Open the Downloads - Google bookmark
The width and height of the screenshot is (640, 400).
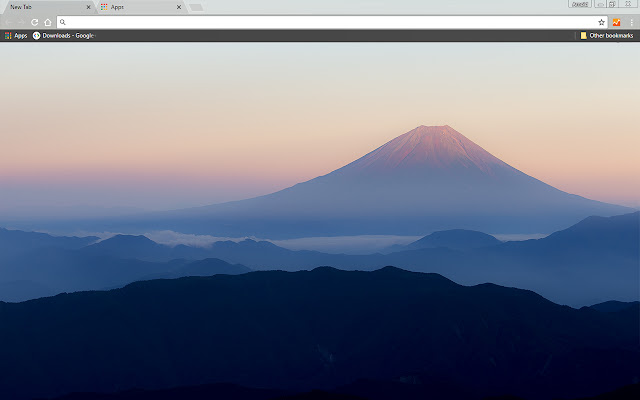pos(64,36)
